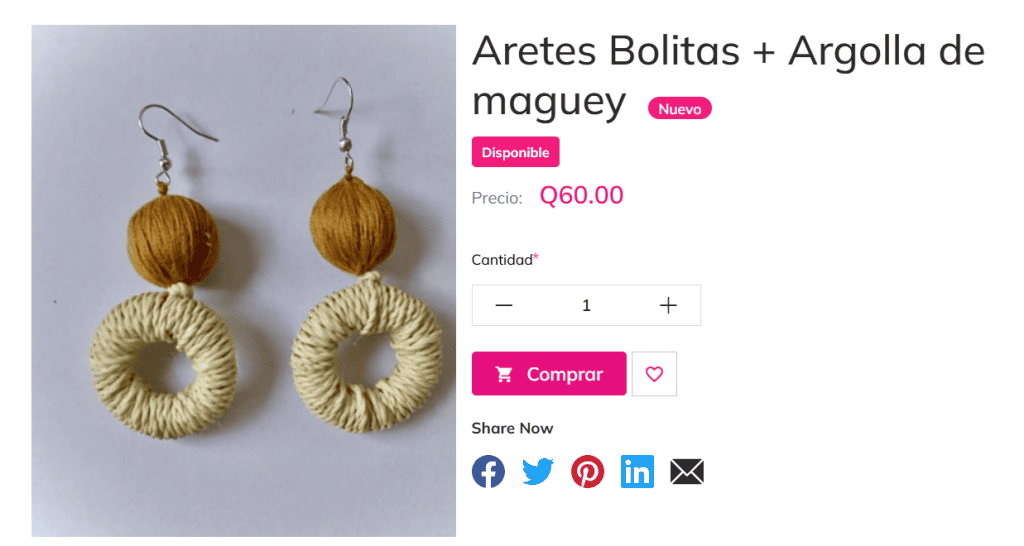
Task: Select the product title Aretes Bolitas
Action: tap(728, 75)
